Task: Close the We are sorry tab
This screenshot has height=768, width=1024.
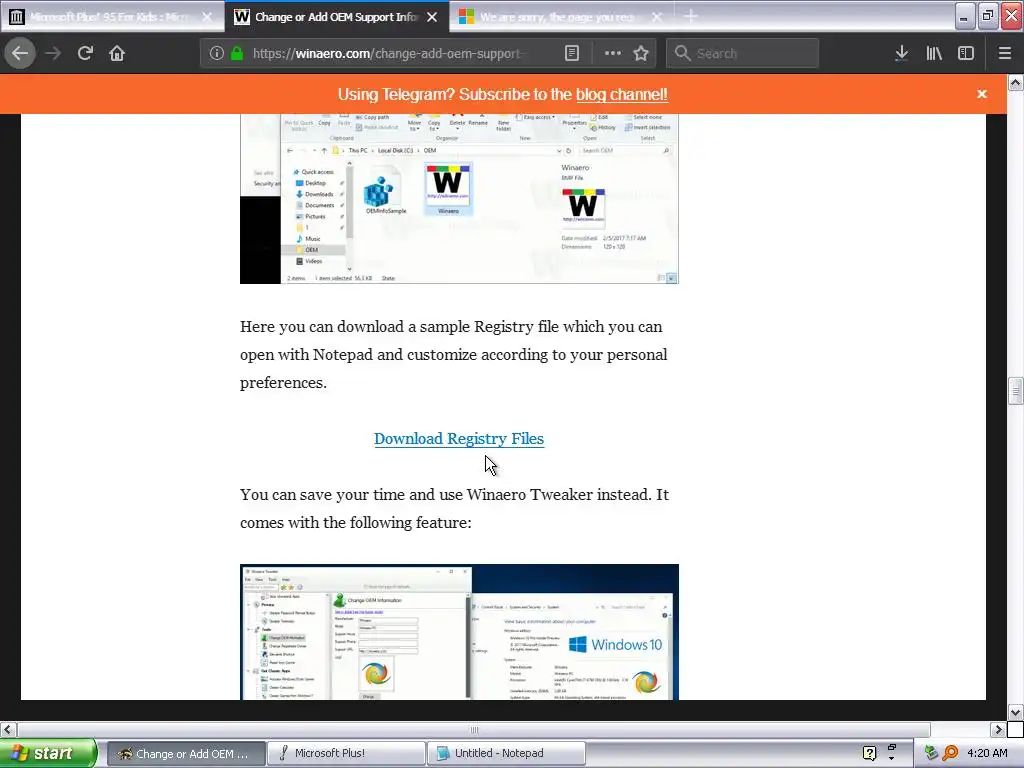Action: 657,17
